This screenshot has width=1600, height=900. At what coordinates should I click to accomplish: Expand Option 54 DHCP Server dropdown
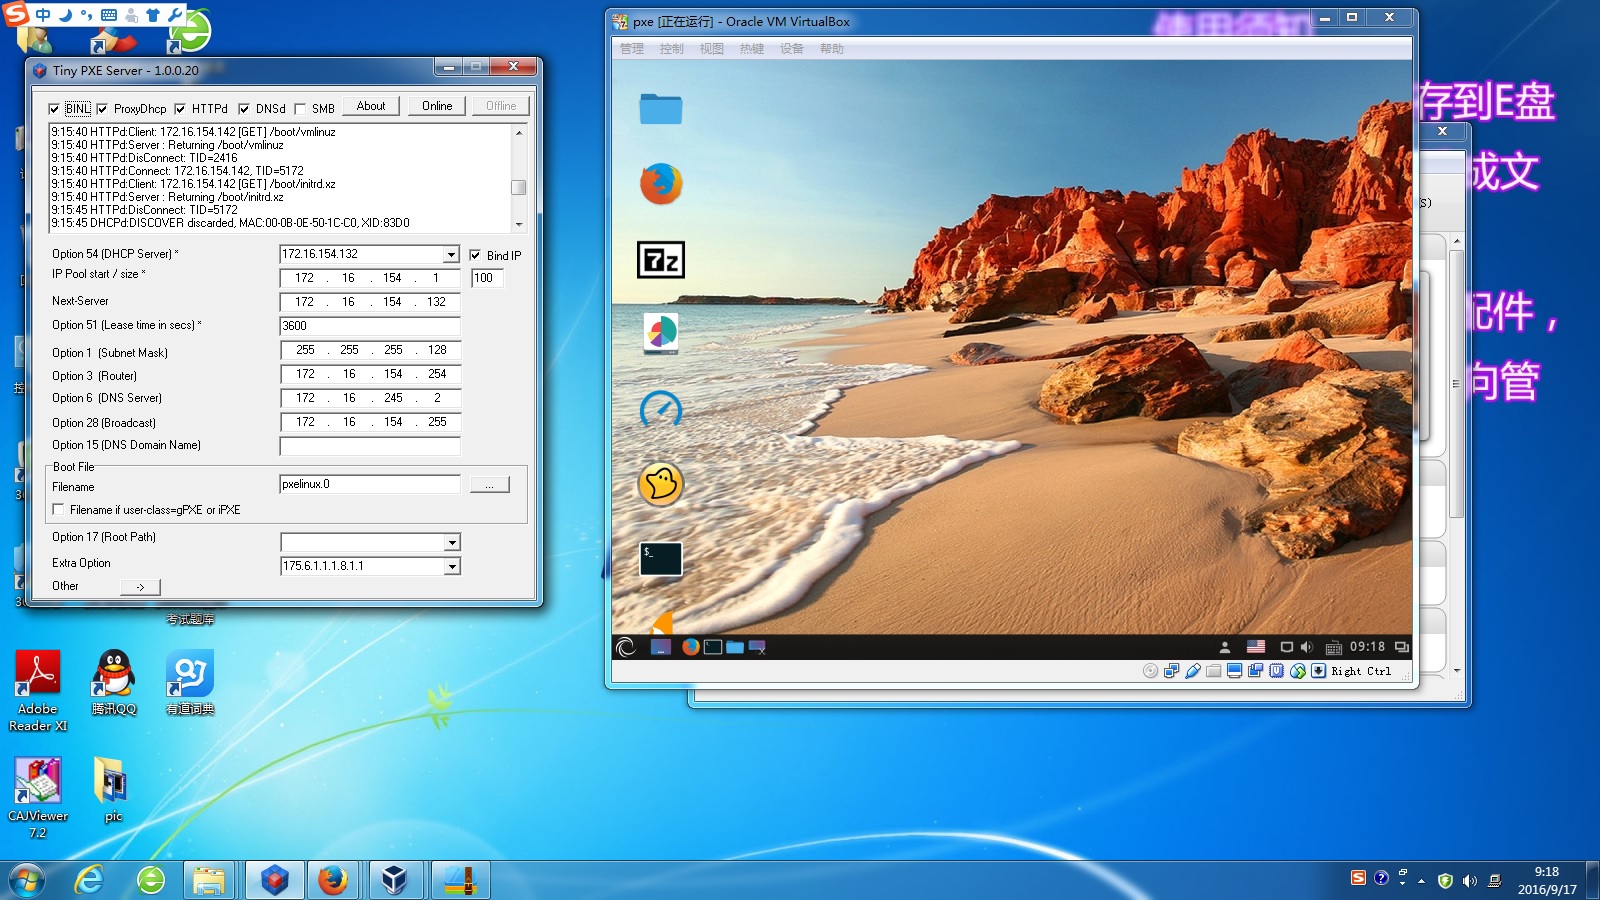click(451, 255)
